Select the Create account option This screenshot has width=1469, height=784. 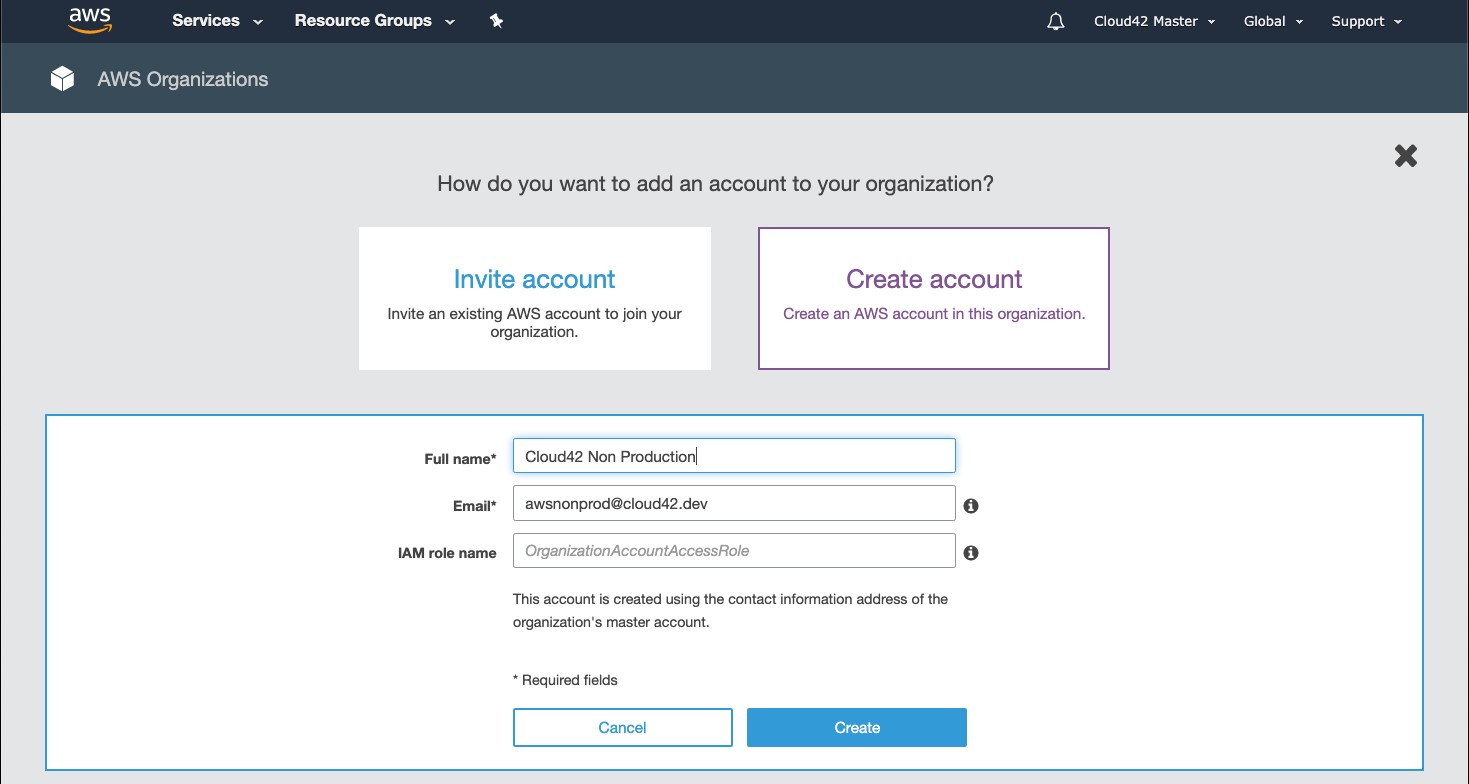933,298
